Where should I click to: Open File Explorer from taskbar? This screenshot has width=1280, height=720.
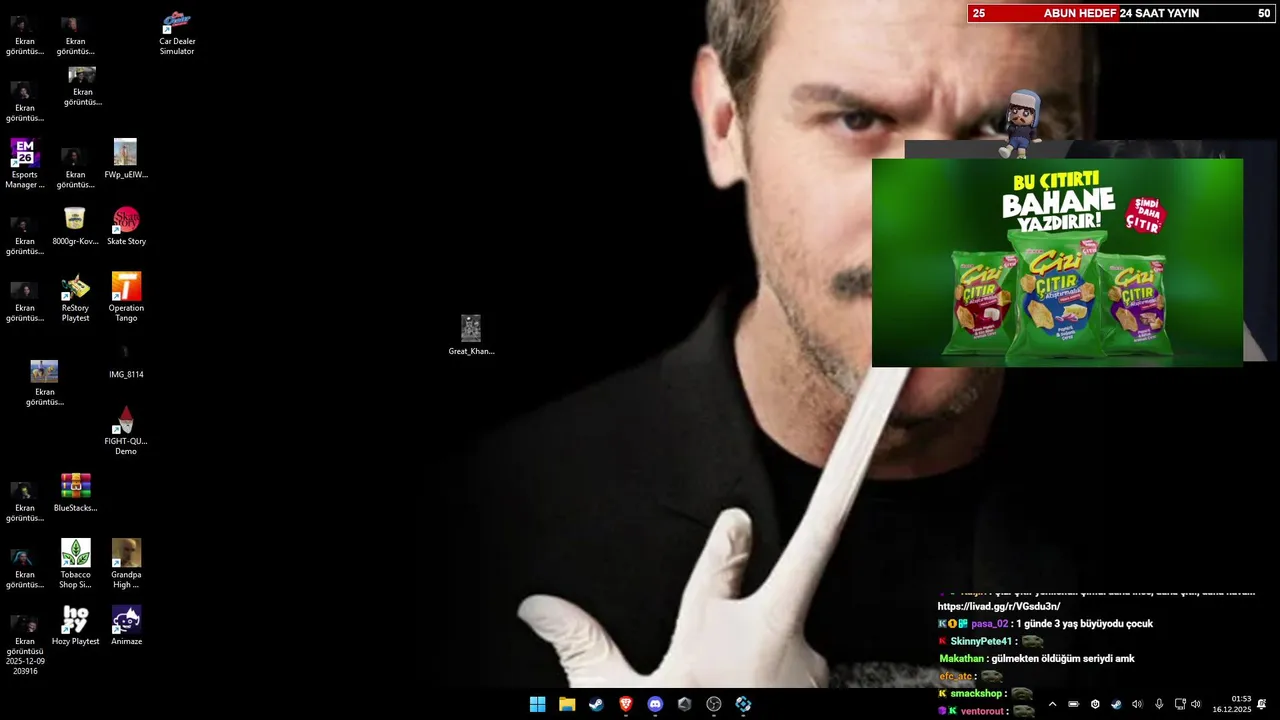[567, 704]
